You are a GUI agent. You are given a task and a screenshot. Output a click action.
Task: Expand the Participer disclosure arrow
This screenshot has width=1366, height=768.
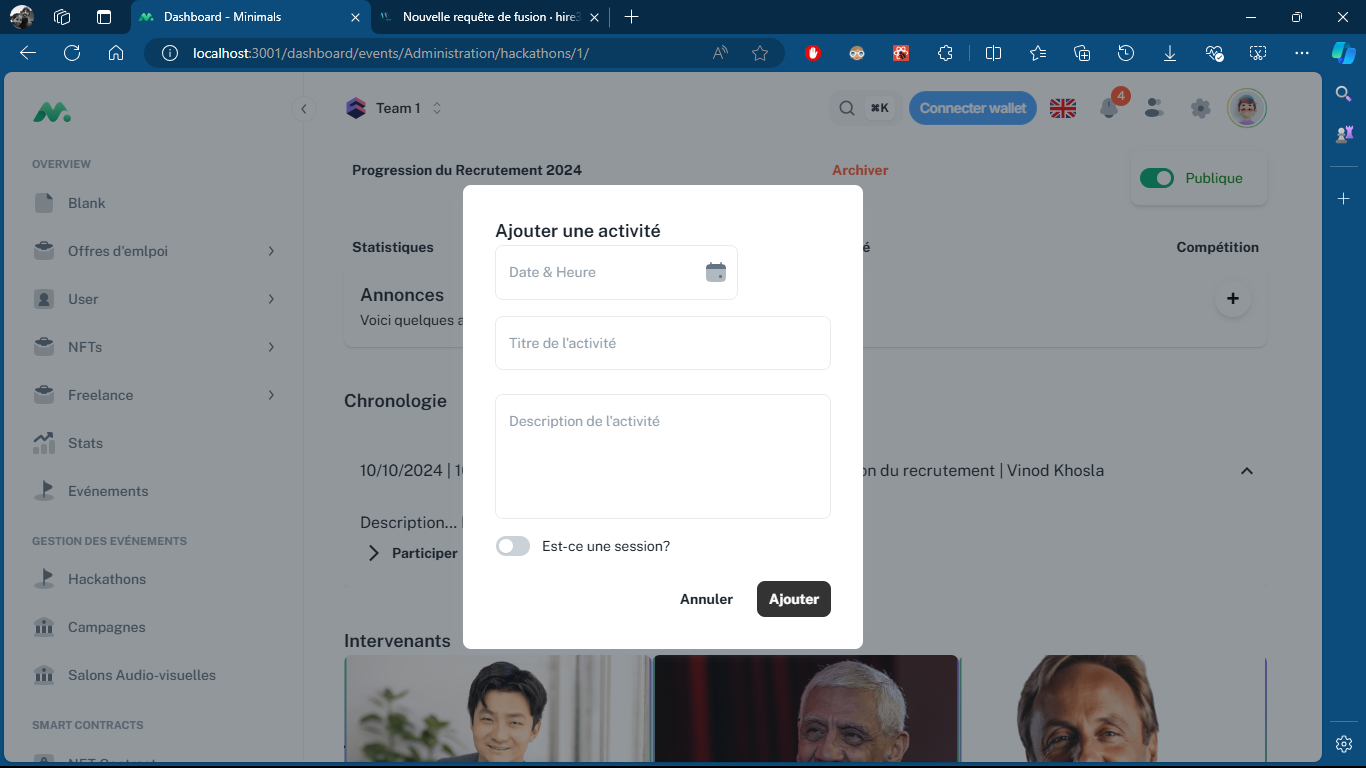374,553
